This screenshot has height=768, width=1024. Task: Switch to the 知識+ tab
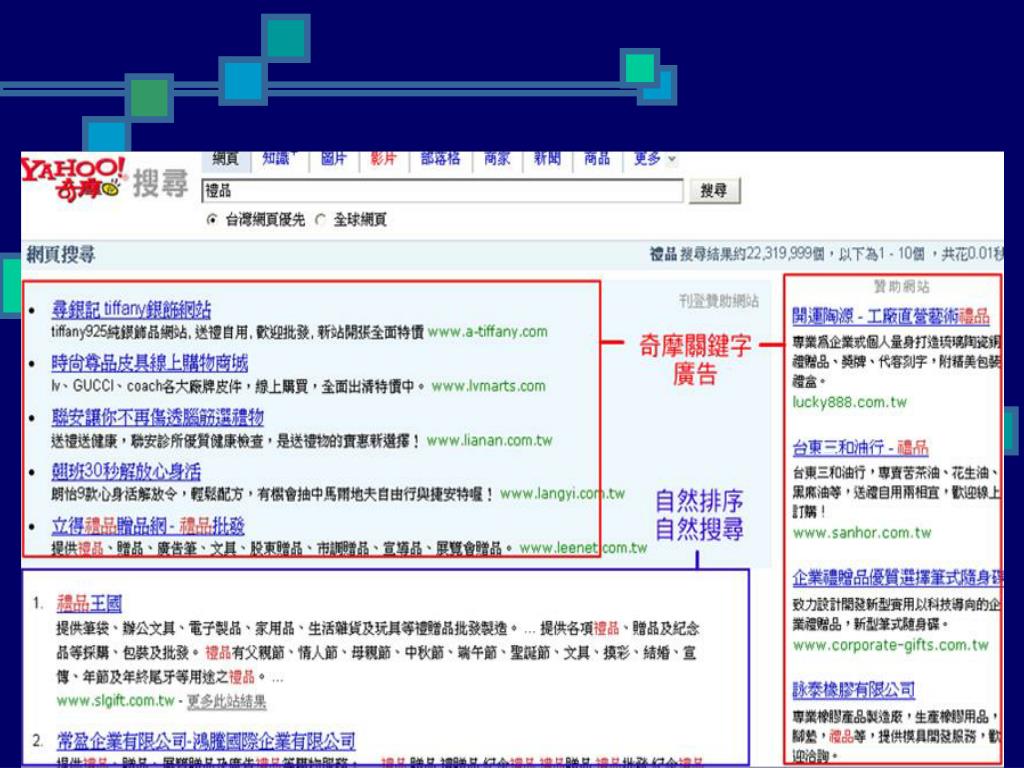coord(278,159)
